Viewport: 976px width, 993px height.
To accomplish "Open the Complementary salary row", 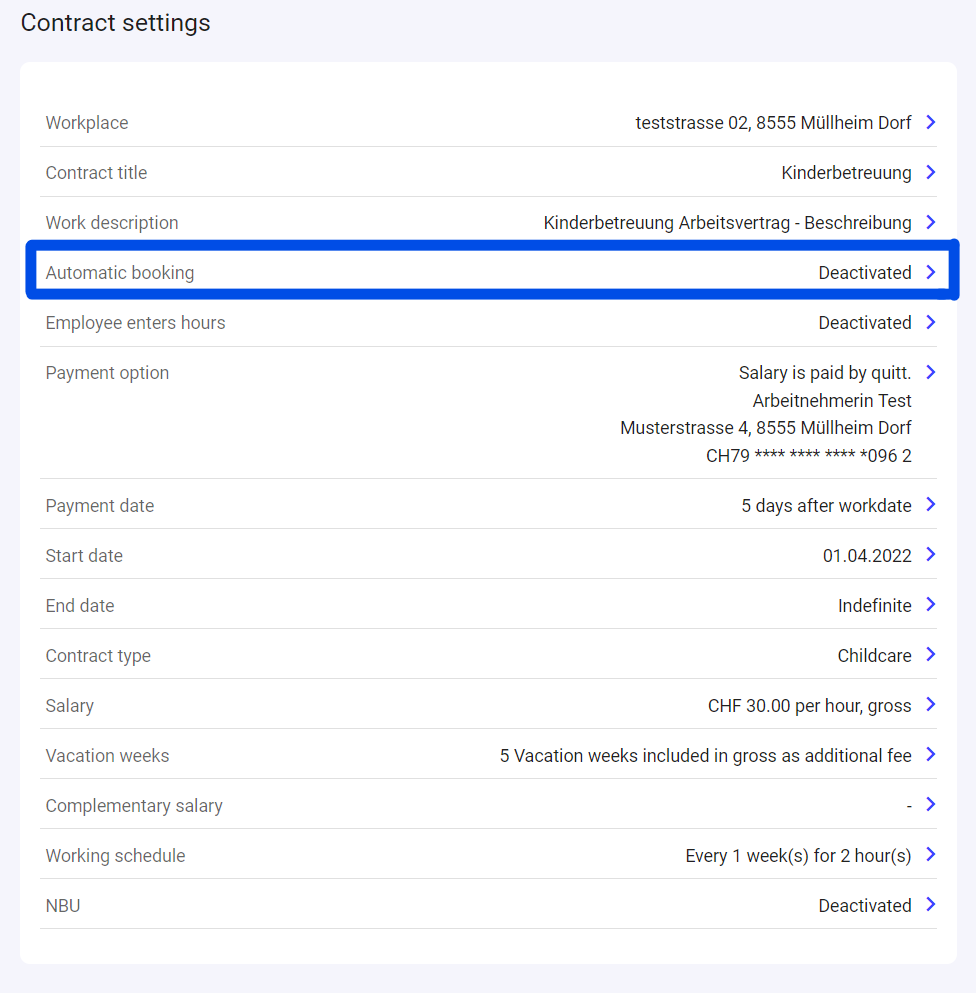I will [930, 805].
